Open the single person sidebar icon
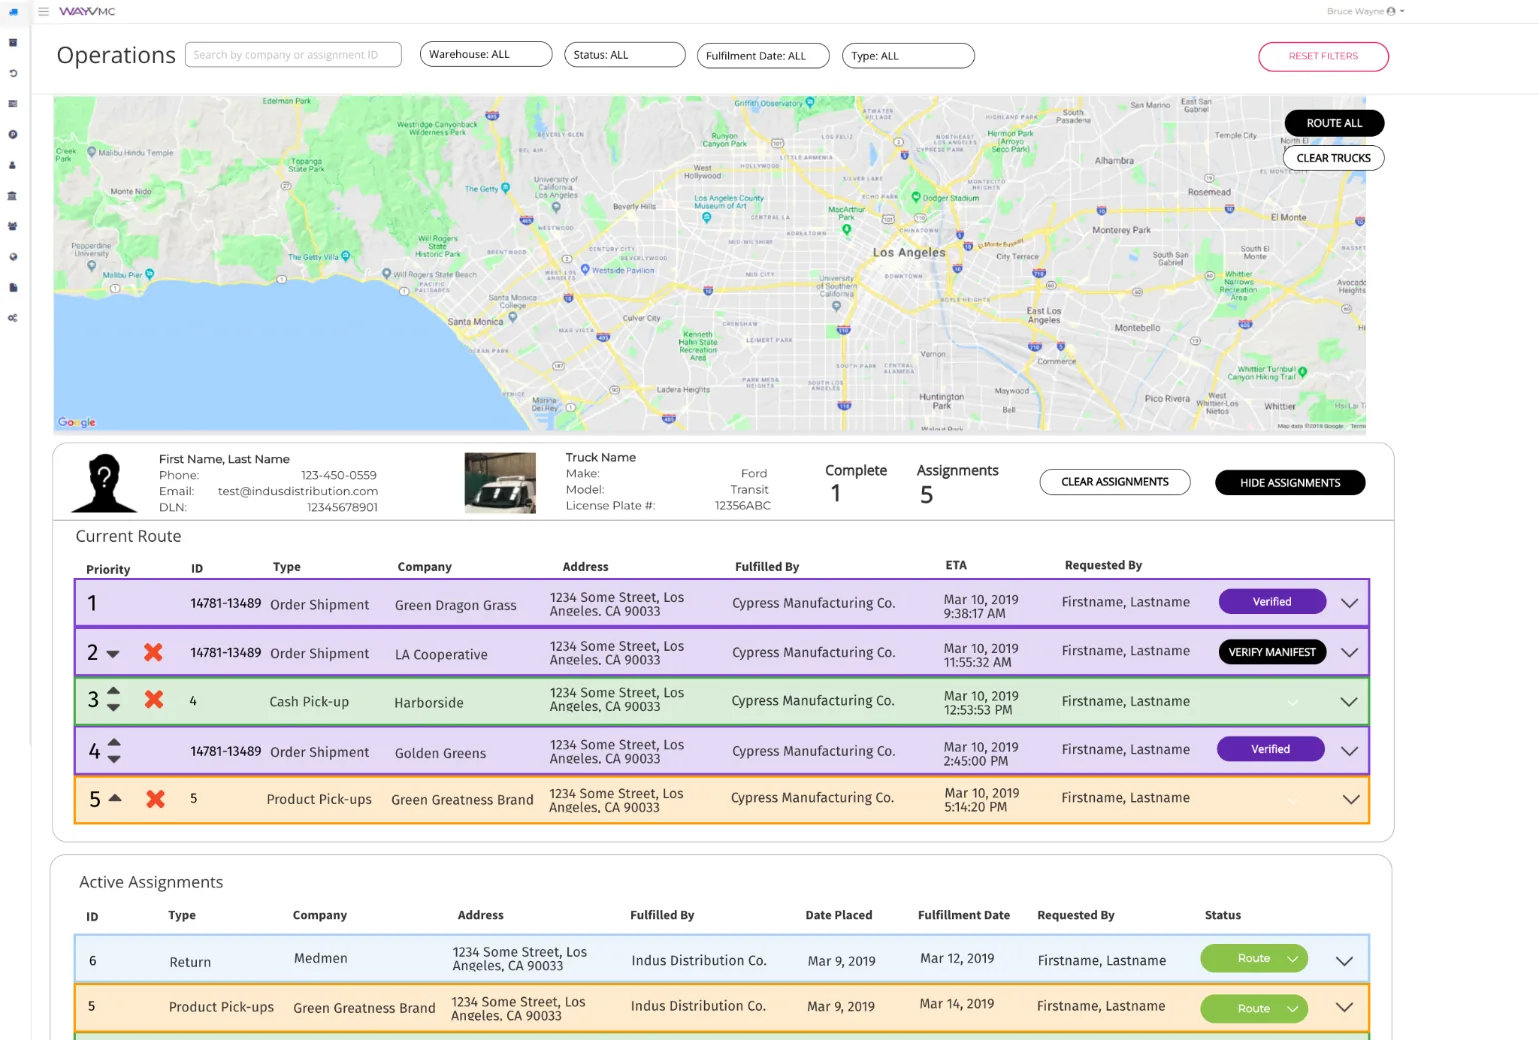Viewport: 1539px width, 1040px height. coord(13,165)
